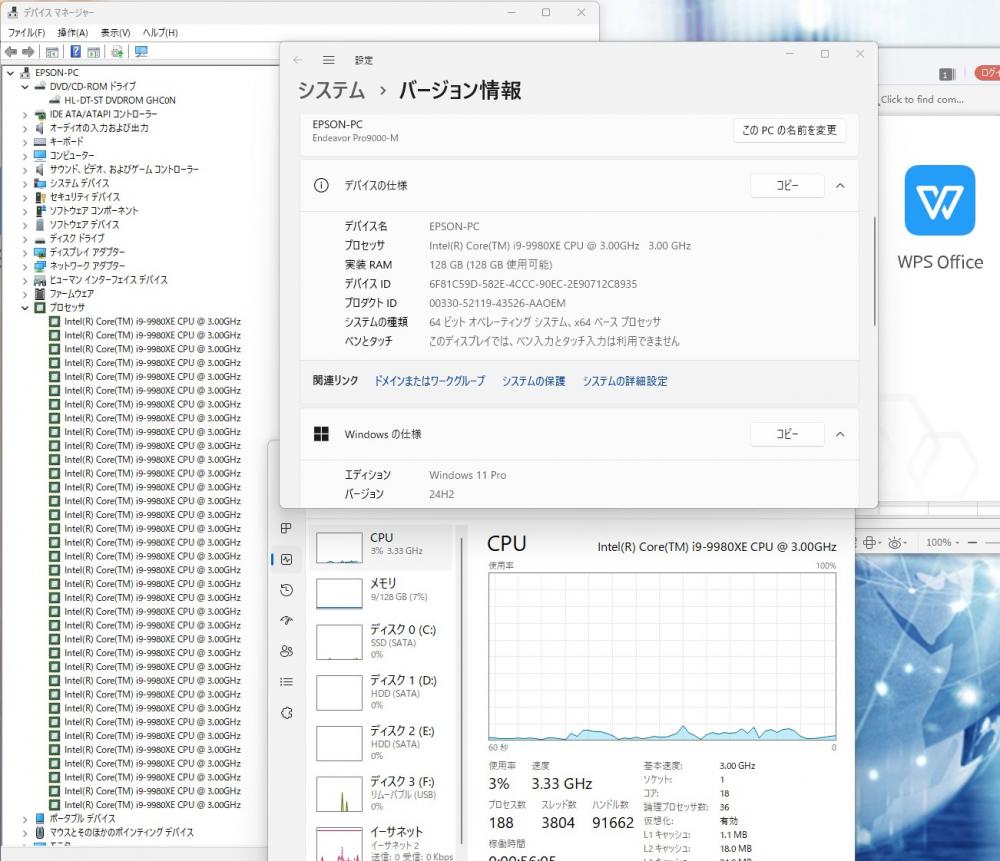Image resolution: width=1000 pixels, height=861 pixels.
Task: Open App history icon in Task Manager sidebar
Action: pyautogui.click(x=286, y=590)
